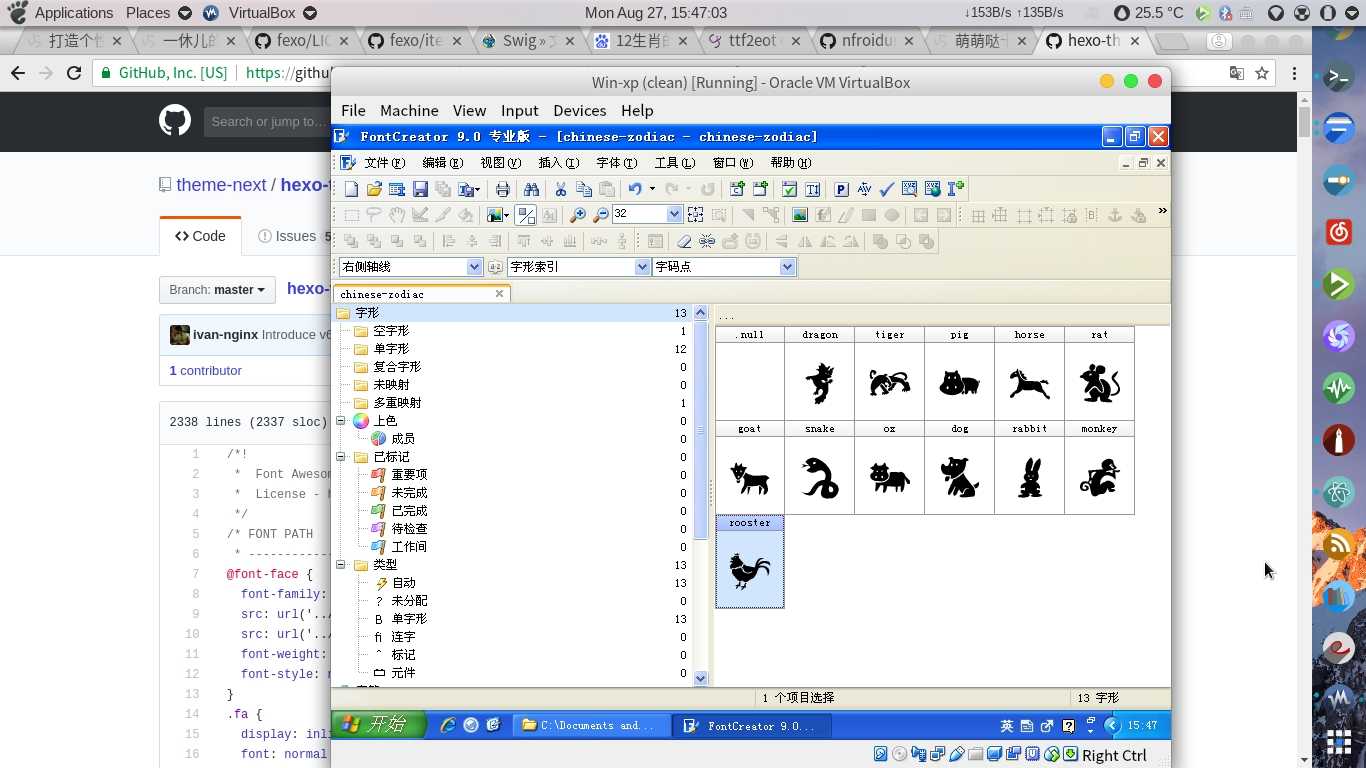Collapse the 已标记 tree node
The image size is (1366, 768).
coord(340,457)
